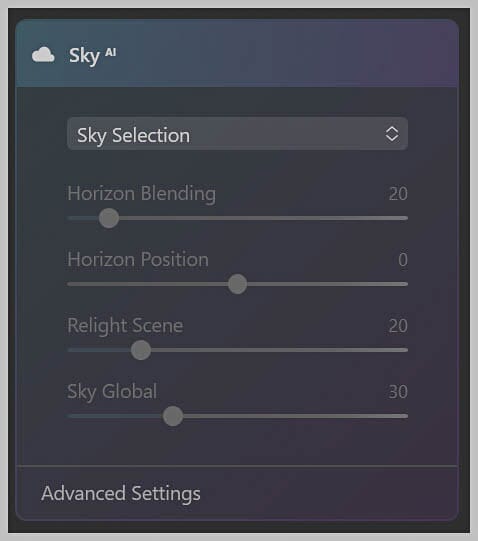Click the Sky Global label
Viewport: 478px width, 541px height.
pyautogui.click(x=112, y=392)
